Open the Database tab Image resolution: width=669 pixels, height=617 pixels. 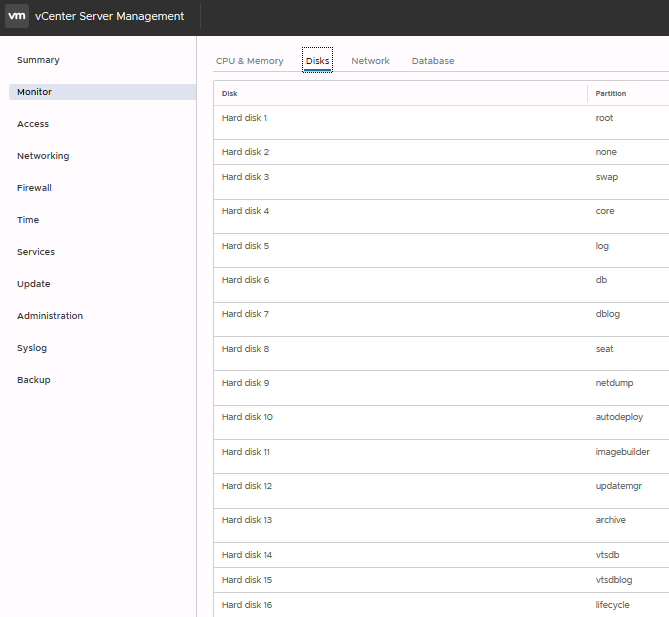pyautogui.click(x=433, y=61)
